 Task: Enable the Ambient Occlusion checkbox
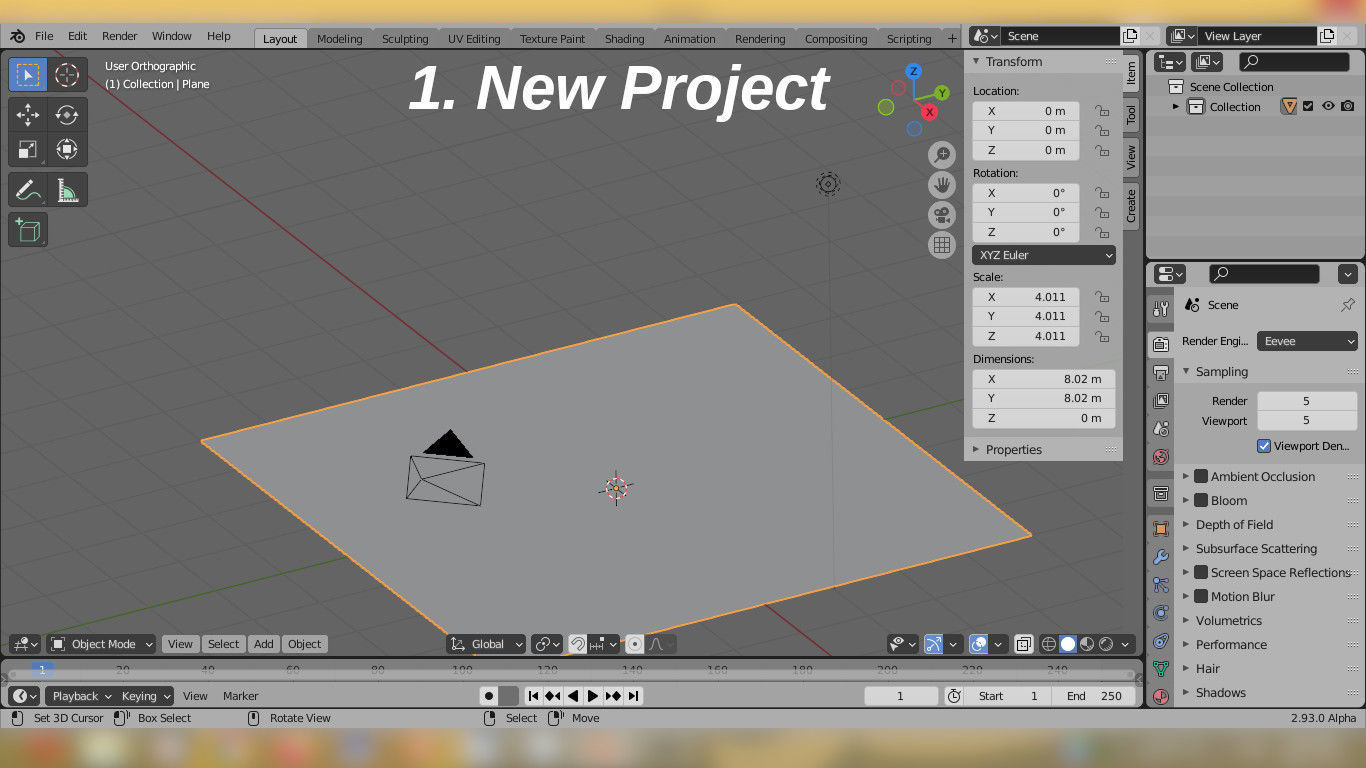[1201, 477]
